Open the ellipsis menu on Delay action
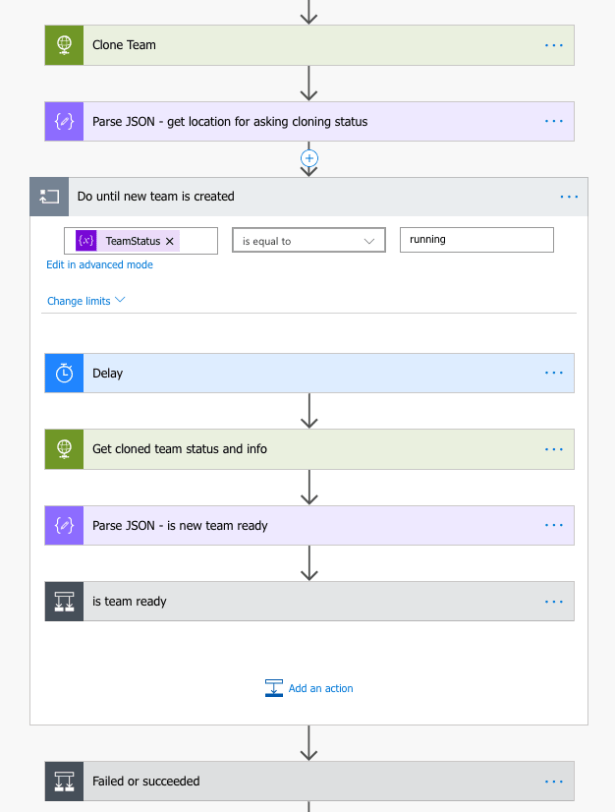This screenshot has height=812, width=615. click(554, 373)
